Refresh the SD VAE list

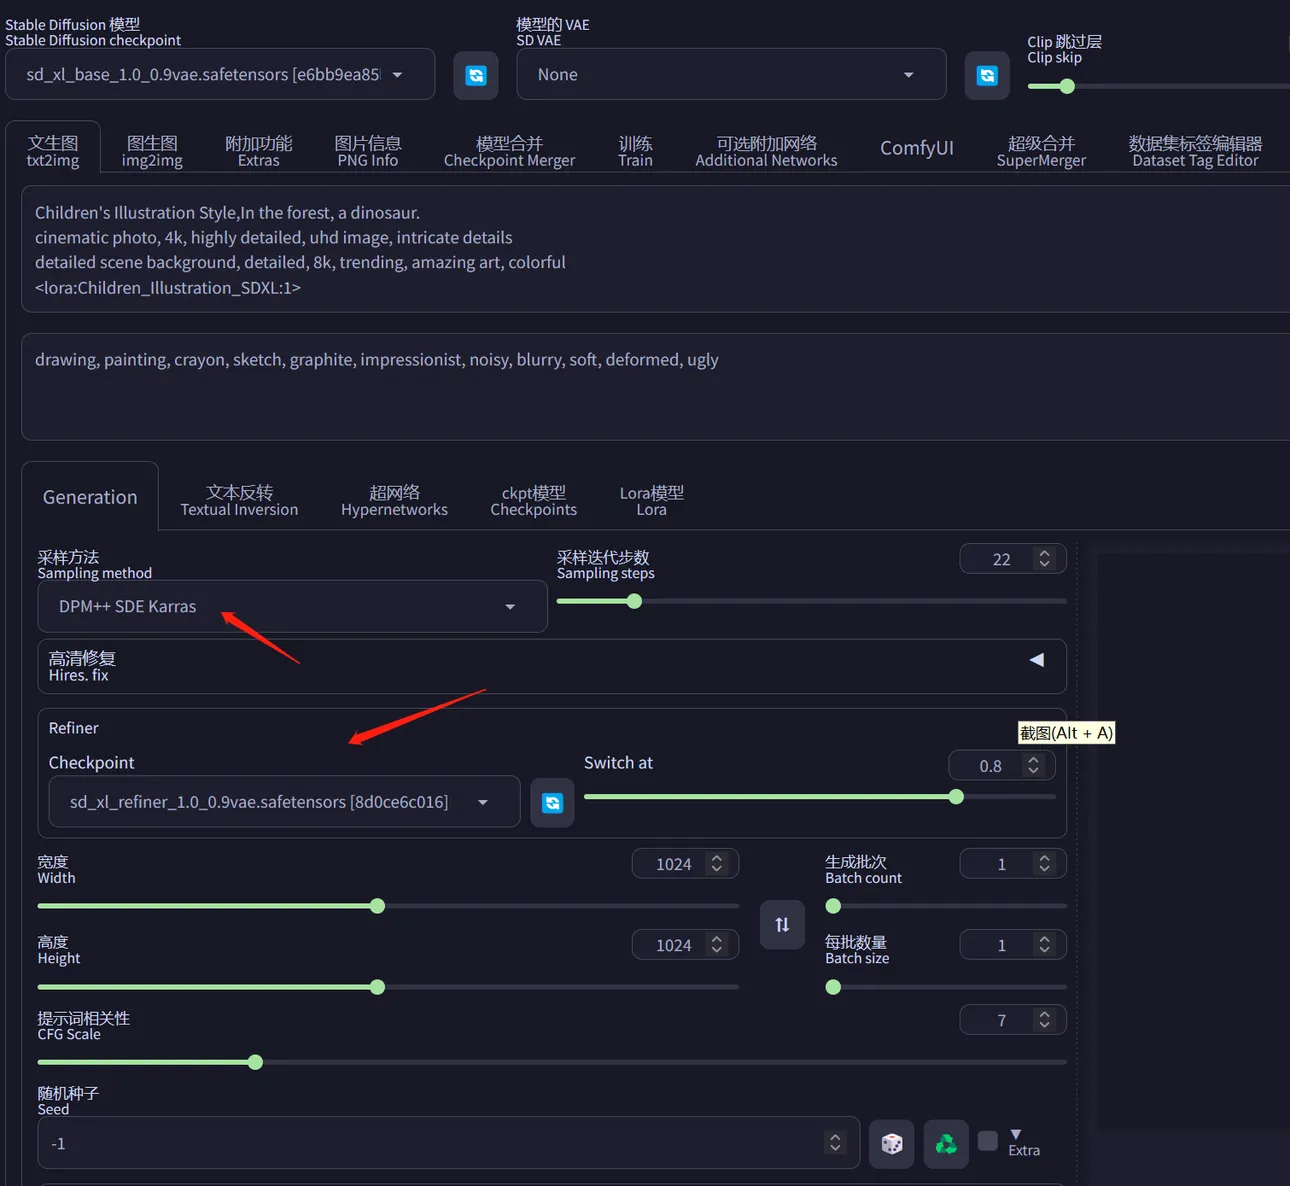987,75
